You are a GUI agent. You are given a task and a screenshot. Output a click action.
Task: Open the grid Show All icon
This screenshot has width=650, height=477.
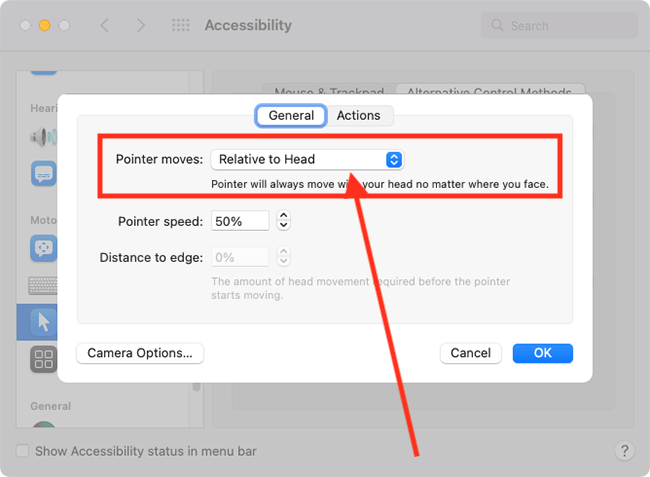pos(181,25)
